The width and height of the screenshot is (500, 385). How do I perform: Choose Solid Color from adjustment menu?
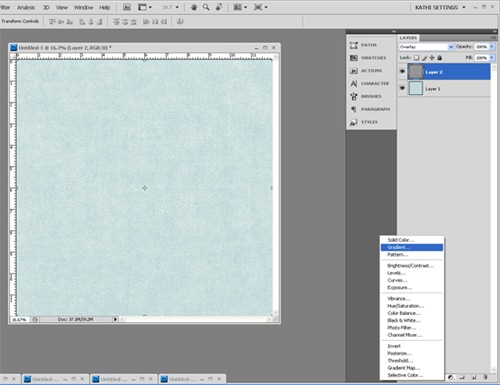[x=412, y=240]
